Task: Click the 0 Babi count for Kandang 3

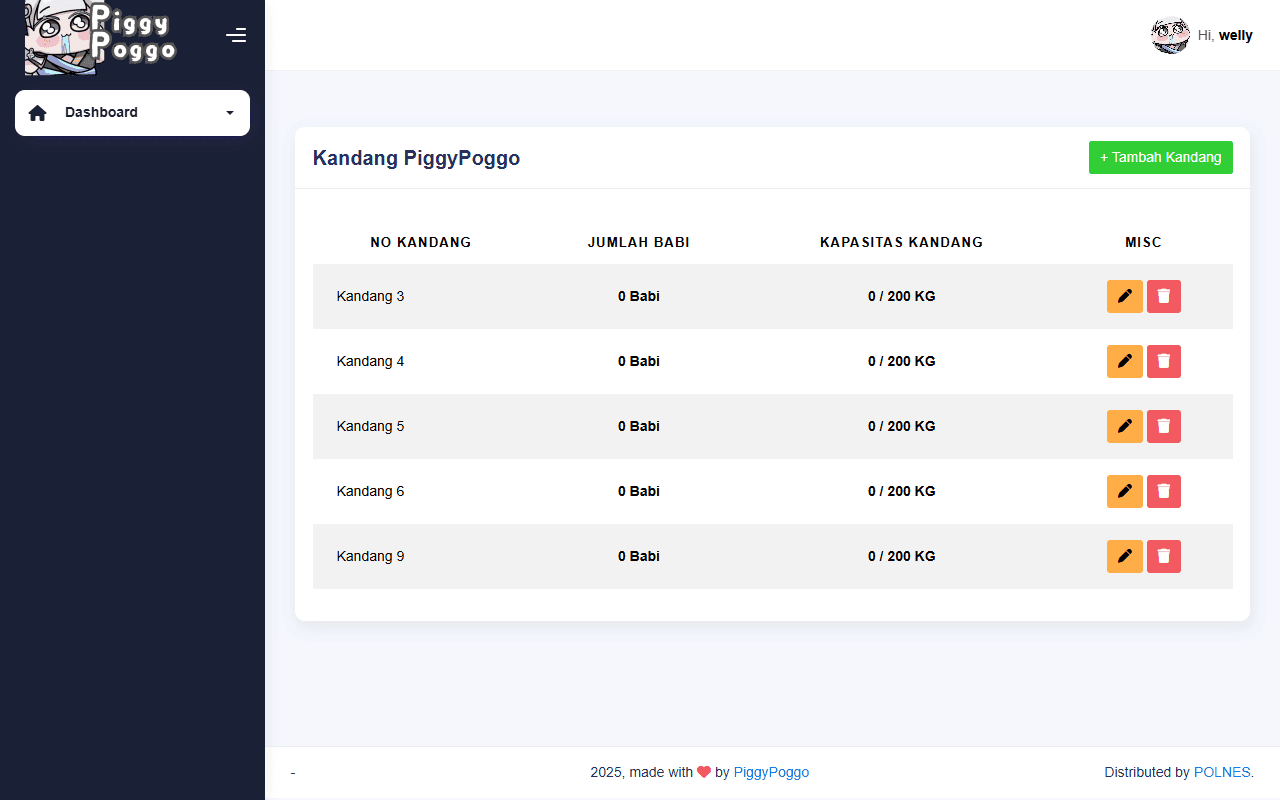Action: pos(639,296)
